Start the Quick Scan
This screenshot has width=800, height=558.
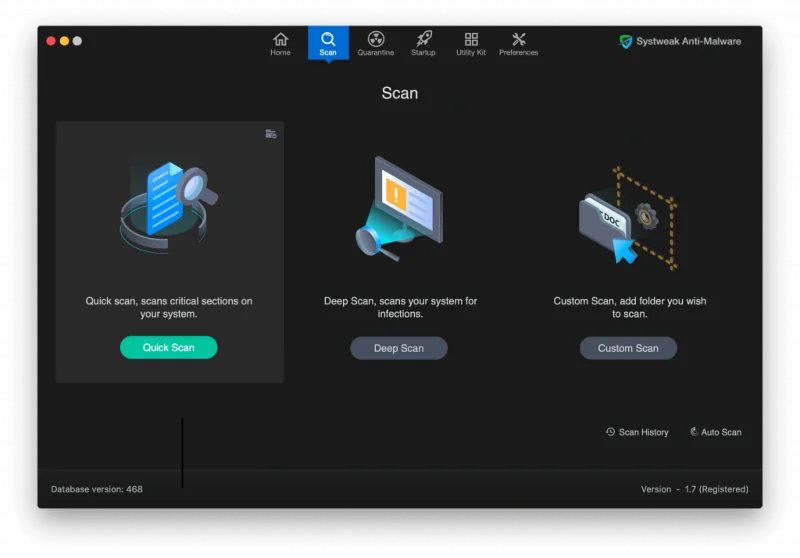coord(168,347)
